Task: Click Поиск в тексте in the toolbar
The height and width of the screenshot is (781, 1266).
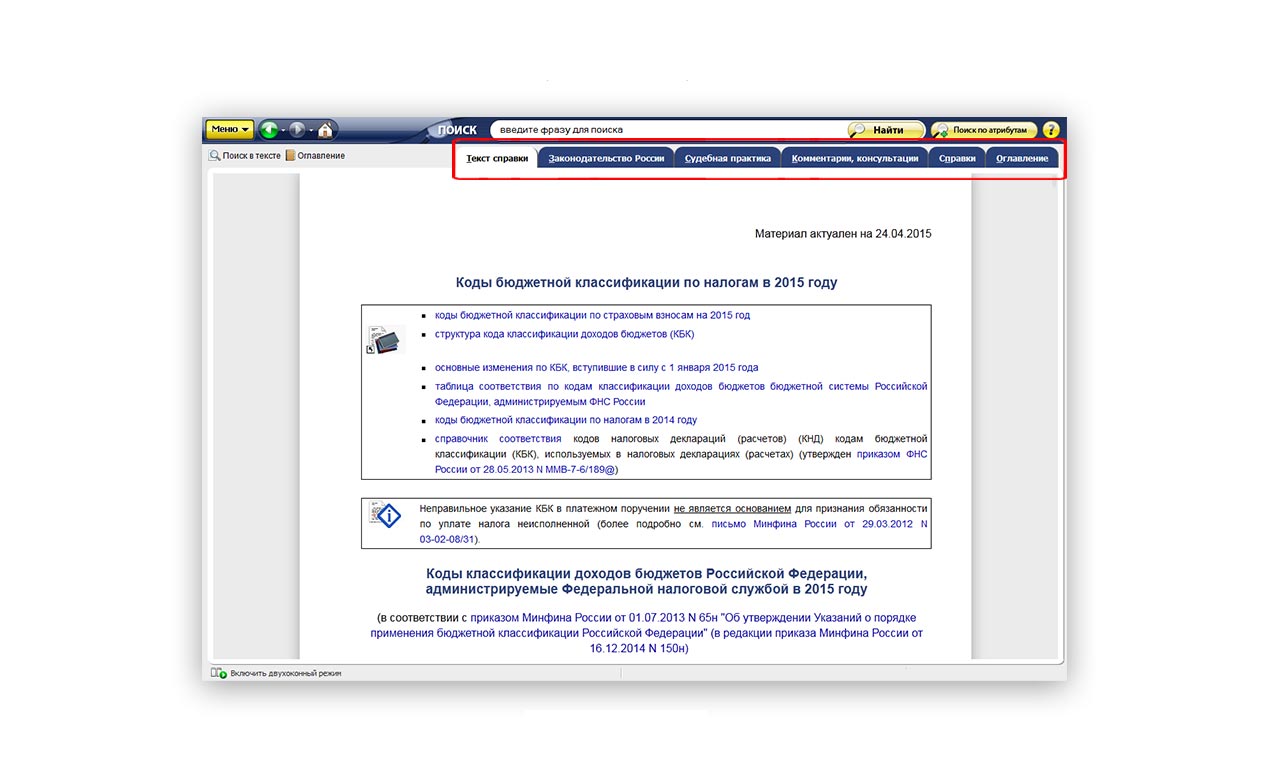Action: [245, 156]
